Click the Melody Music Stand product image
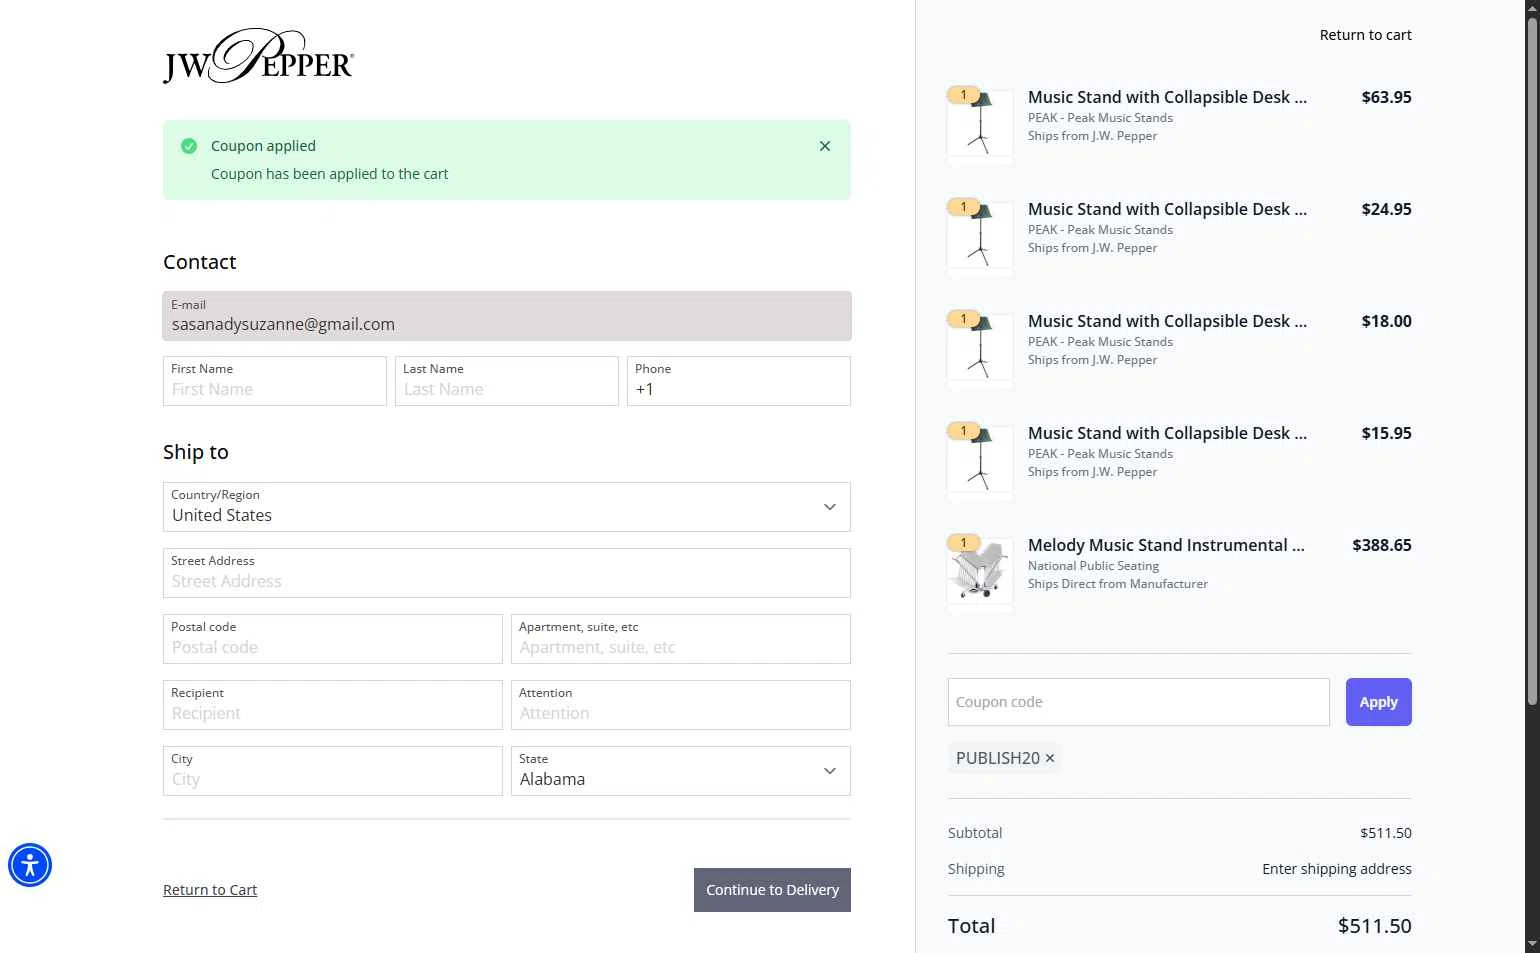Screen dimensions: 1540x953 click(980, 573)
